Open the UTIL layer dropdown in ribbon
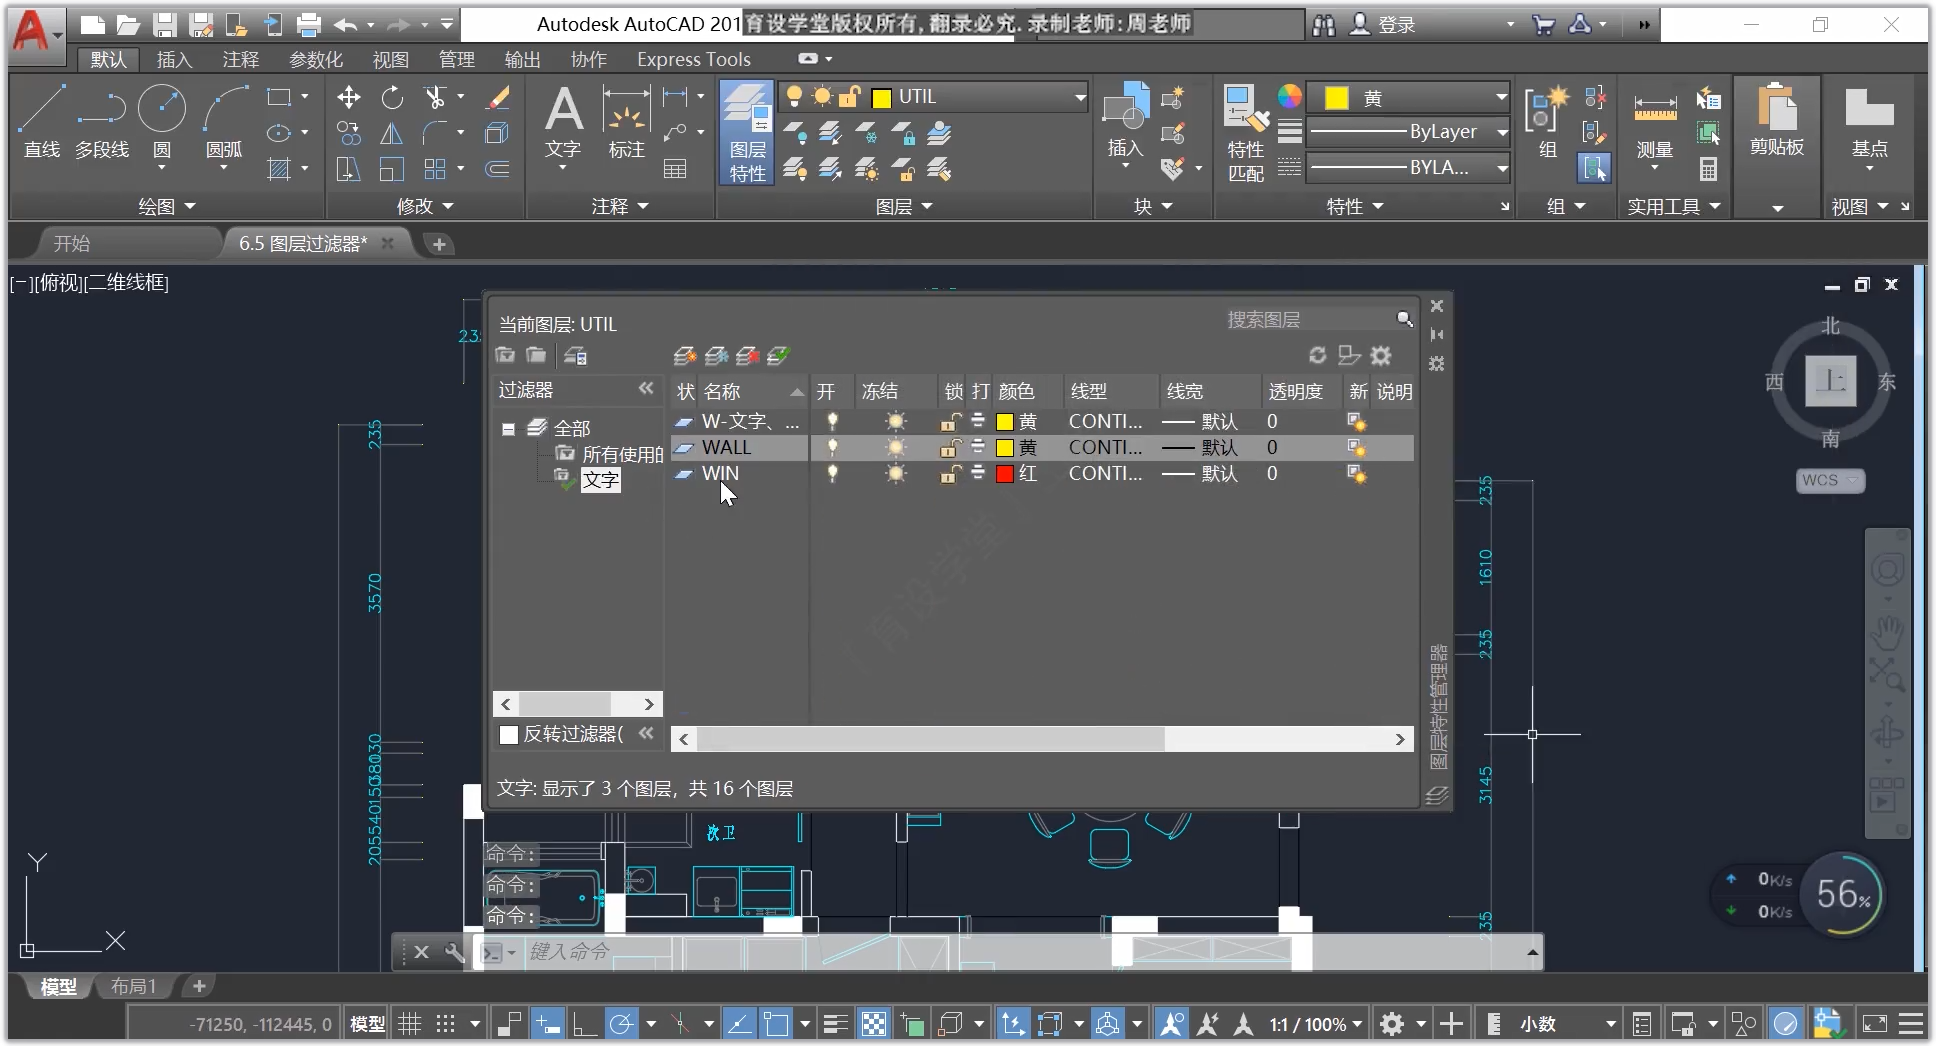 point(1080,97)
